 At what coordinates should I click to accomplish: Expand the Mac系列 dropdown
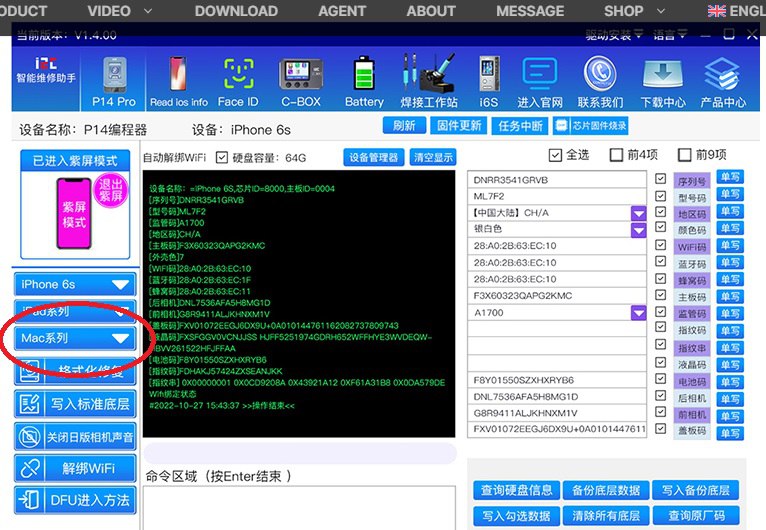tap(75, 338)
